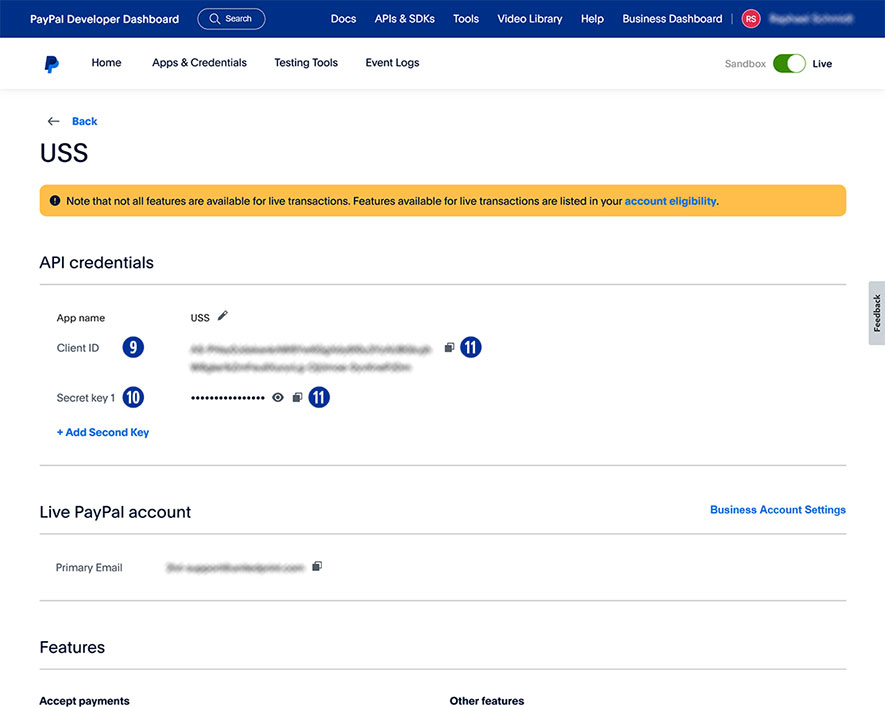Click the Add Second Key link
The width and height of the screenshot is (885, 707).
[x=103, y=432]
